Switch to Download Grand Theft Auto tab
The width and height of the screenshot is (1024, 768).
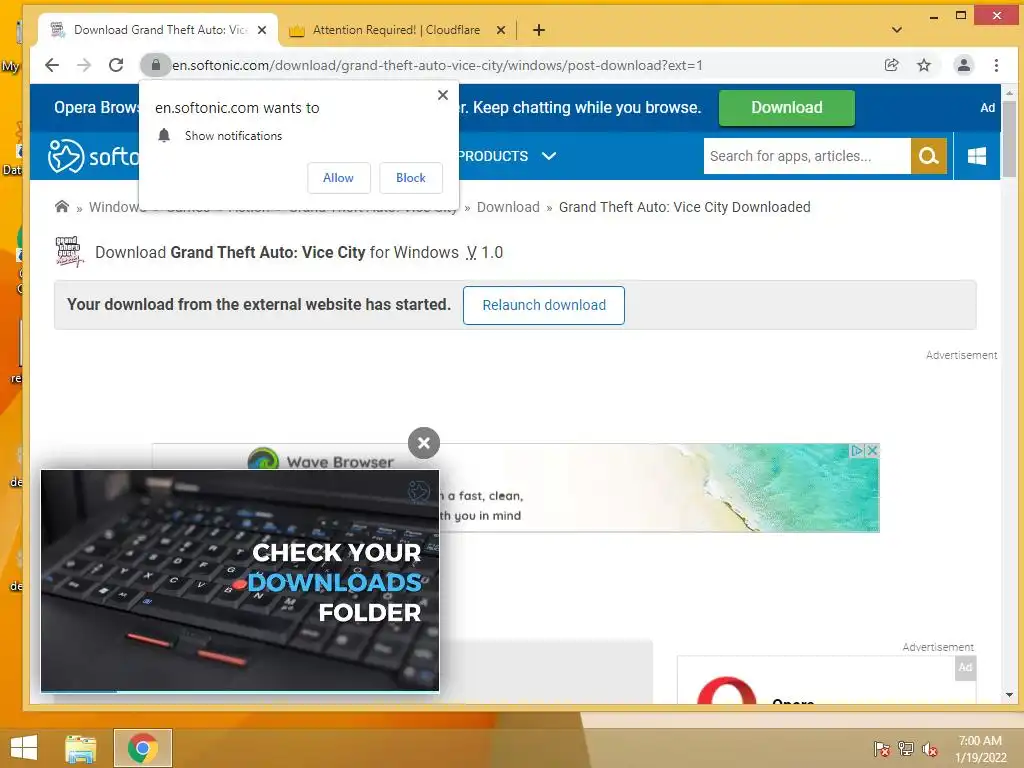click(x=159, y=30)
